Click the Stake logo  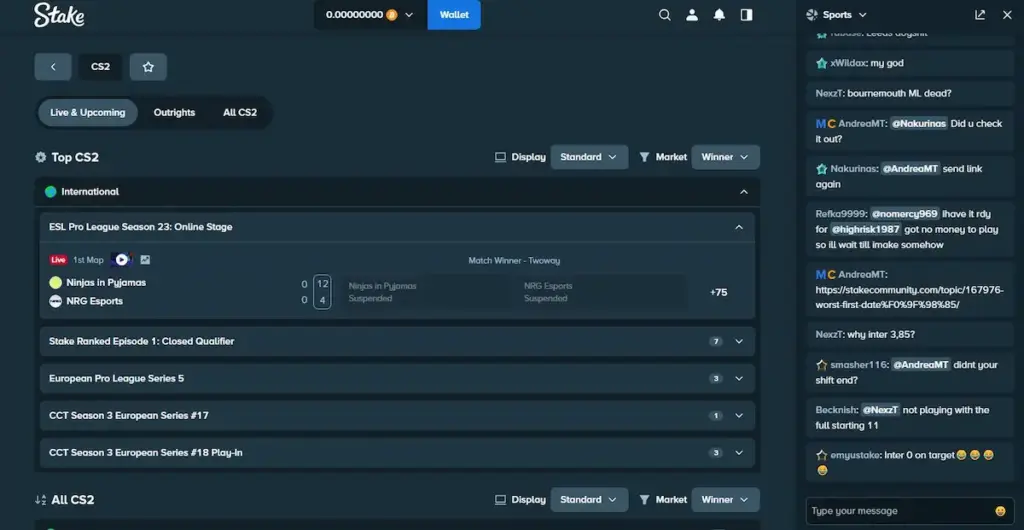click(59, 15)
